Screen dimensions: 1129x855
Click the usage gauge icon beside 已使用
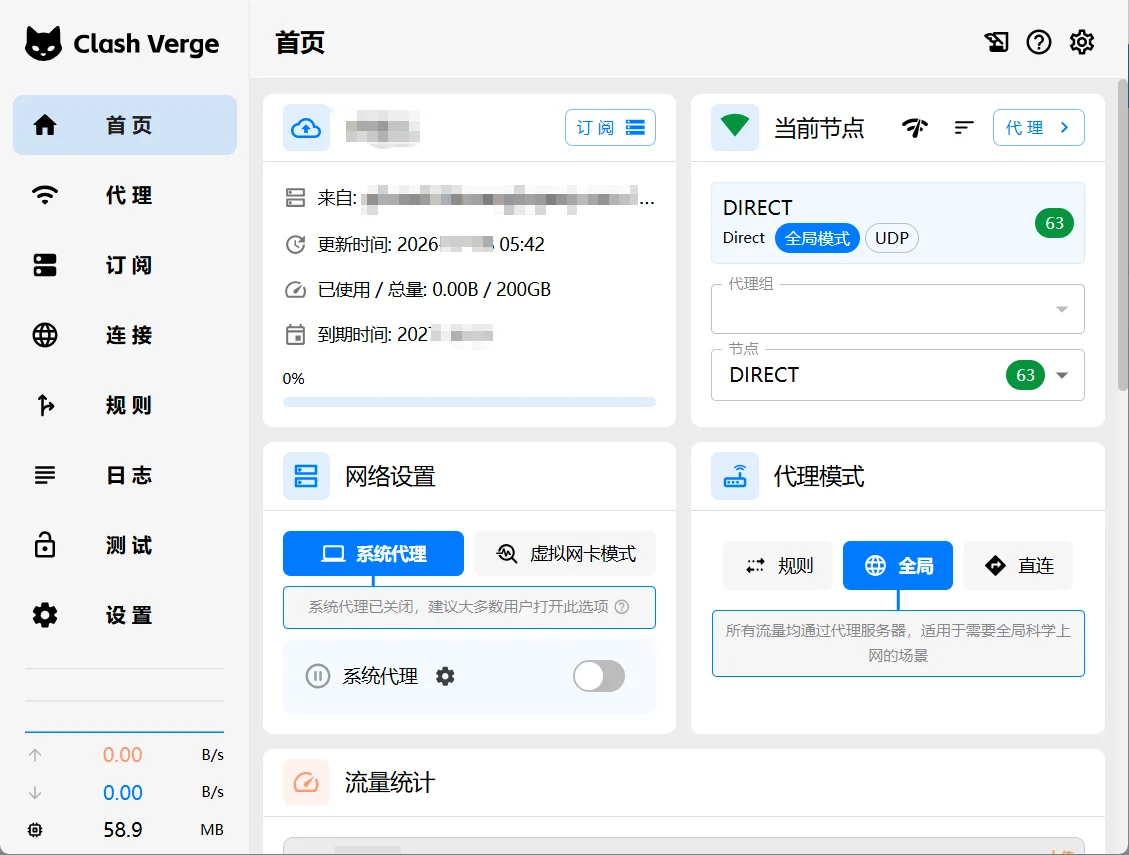pos(295,290)
